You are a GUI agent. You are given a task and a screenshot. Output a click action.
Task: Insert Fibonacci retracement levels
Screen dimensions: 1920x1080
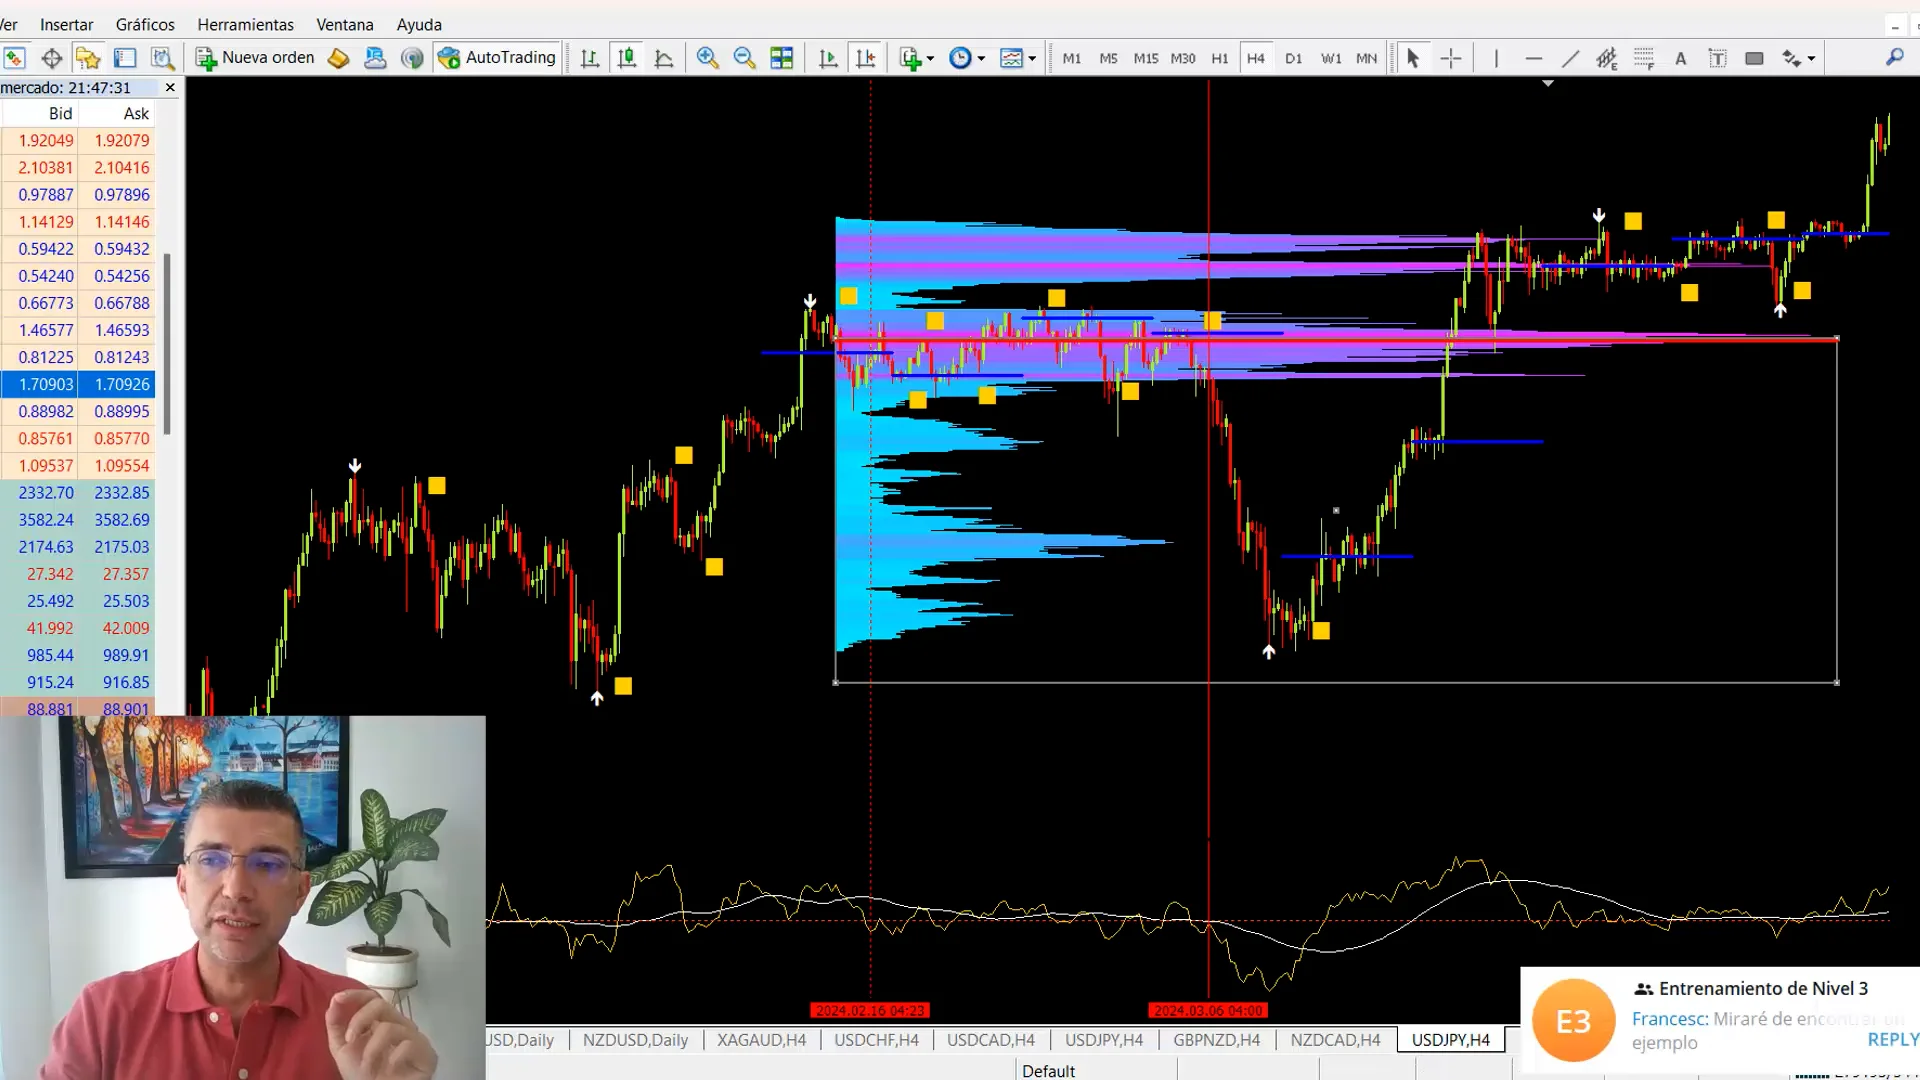click(1643, 58)
